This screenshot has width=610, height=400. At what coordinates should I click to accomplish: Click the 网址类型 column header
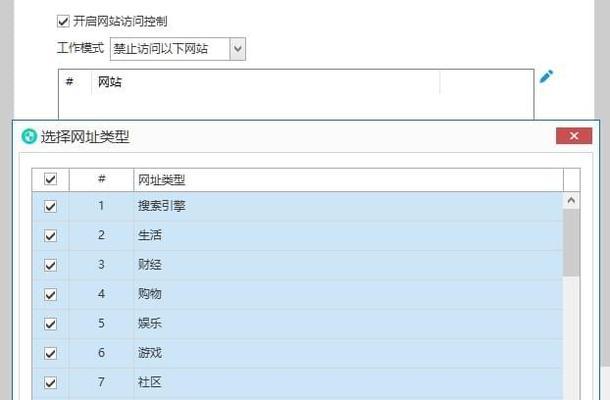(348, 180)
